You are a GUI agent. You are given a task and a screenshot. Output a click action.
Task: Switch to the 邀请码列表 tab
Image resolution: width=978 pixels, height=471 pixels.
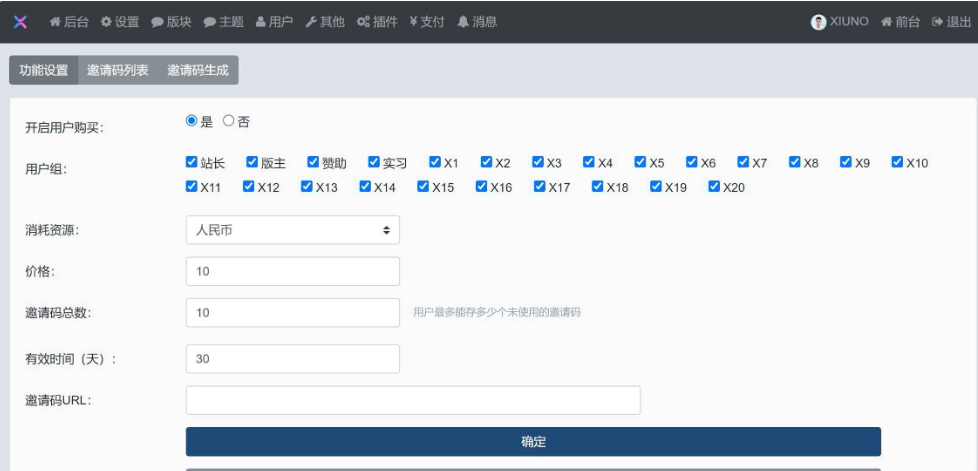pos(118,70)
